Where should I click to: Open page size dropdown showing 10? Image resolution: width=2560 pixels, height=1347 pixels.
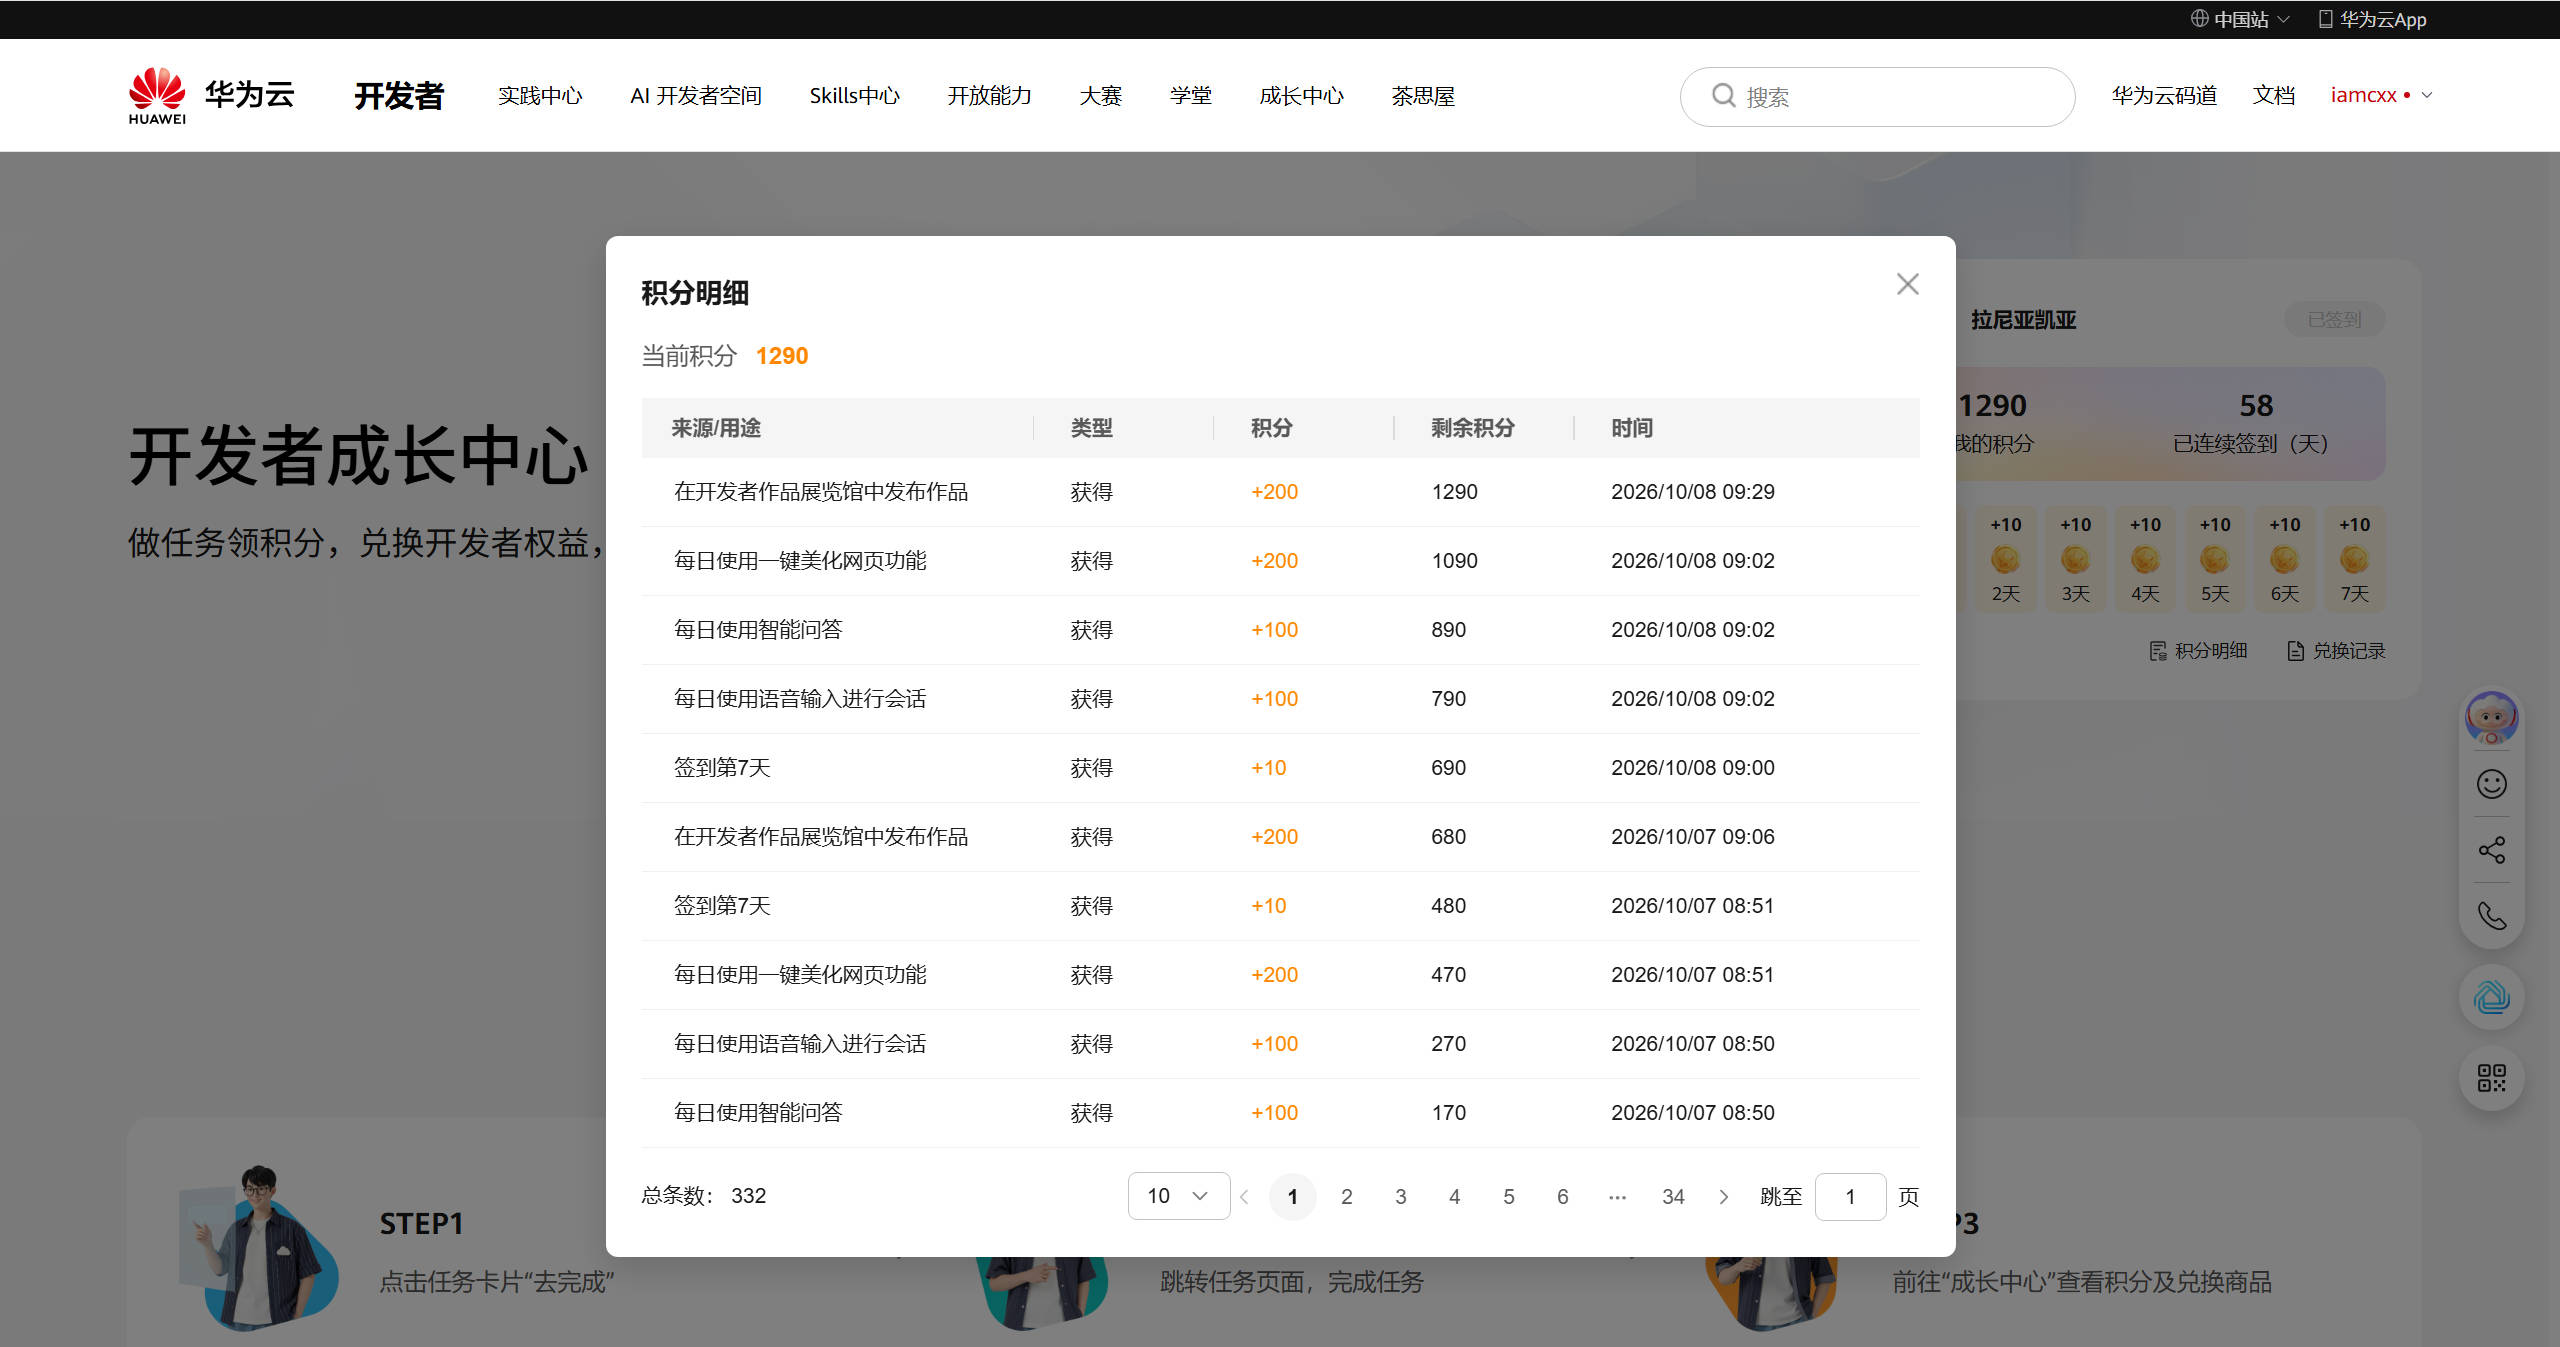point(1179,1196)
